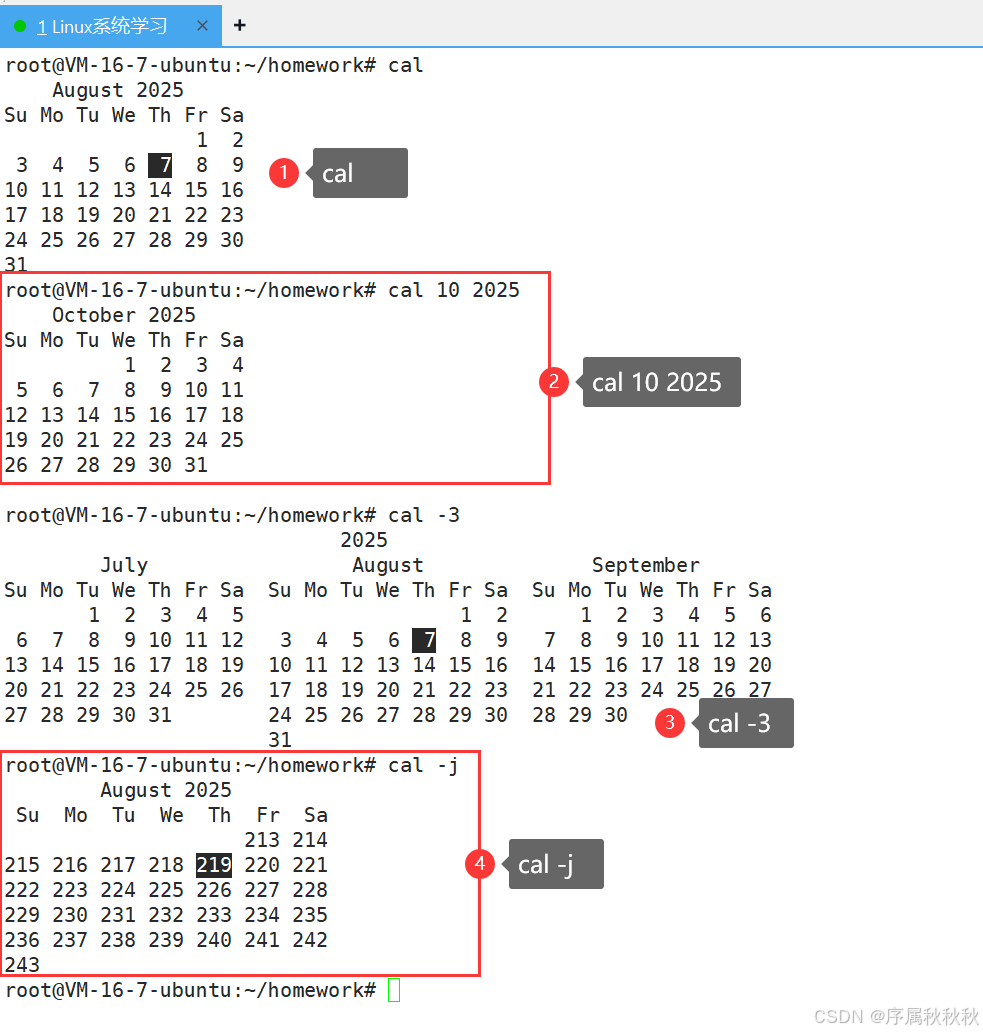Click Julian day 243 on last calendar row
The width and height of the screenshot is (983, 1034).
point(22,965)
